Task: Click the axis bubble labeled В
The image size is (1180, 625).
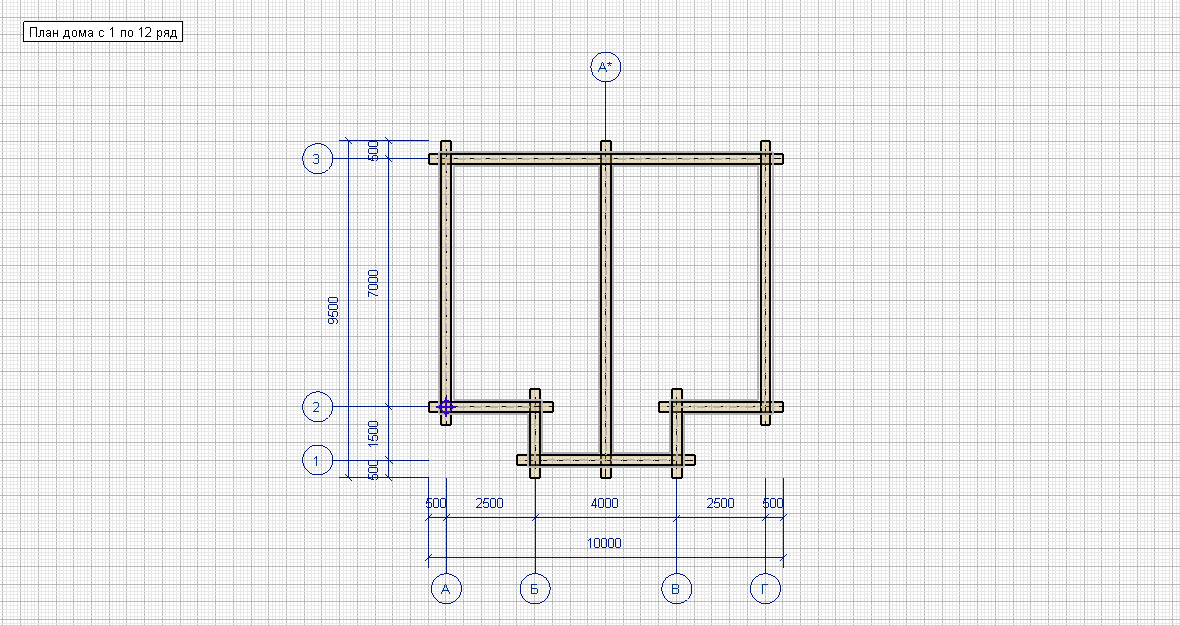Action: (677, 590)
